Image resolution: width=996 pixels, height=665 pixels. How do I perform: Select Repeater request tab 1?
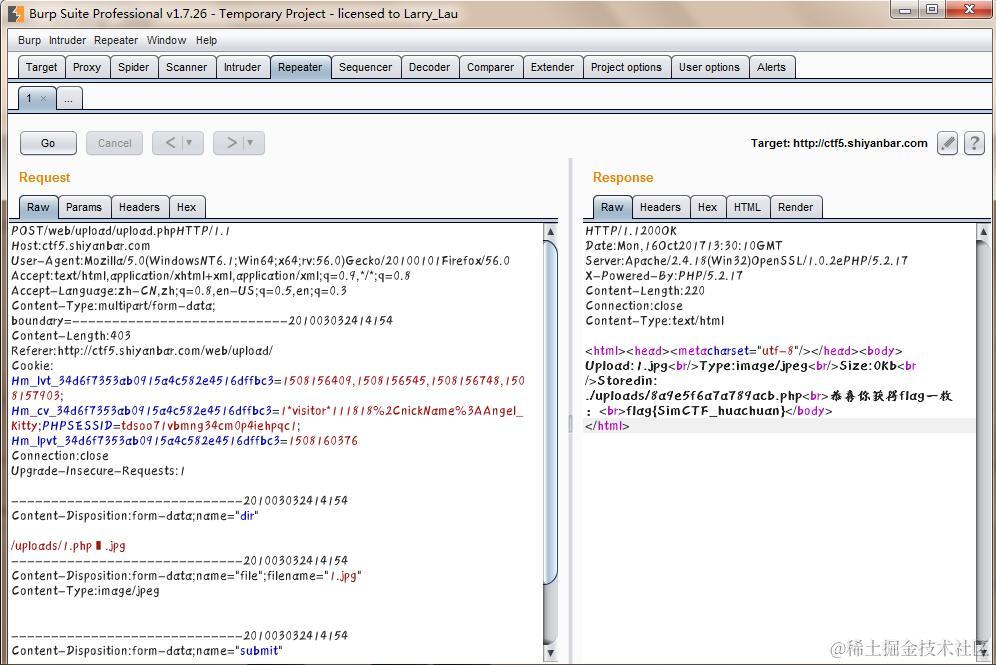pos(29,98)
